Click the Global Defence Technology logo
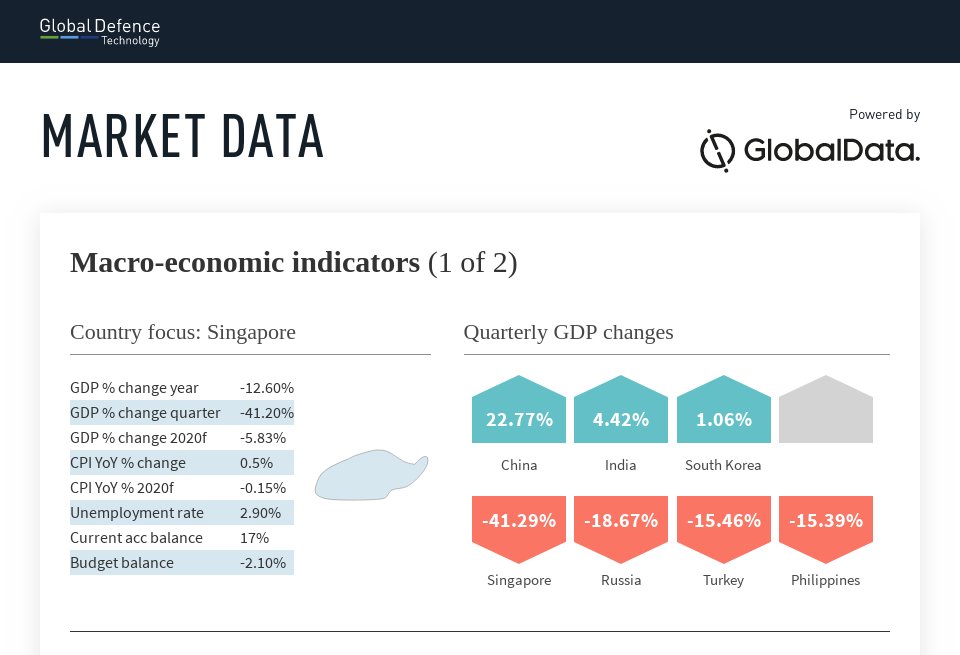960x655 pixels. 100,32
